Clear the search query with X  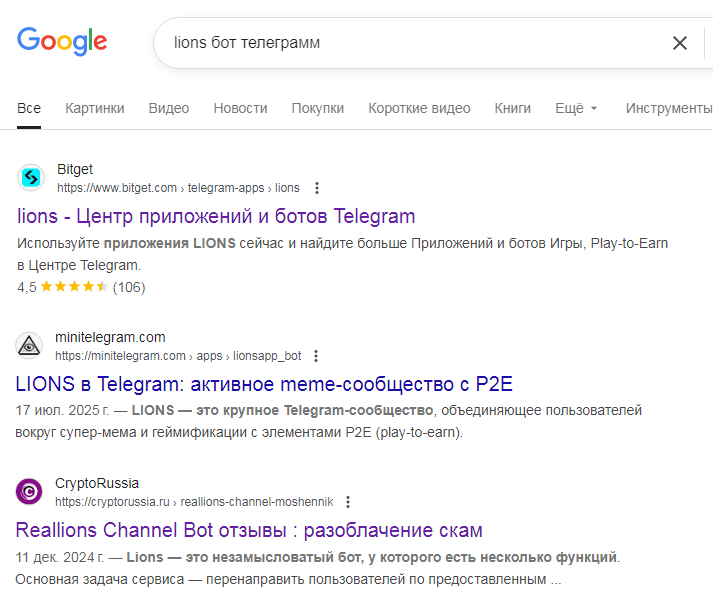click(x=680, y=43)
